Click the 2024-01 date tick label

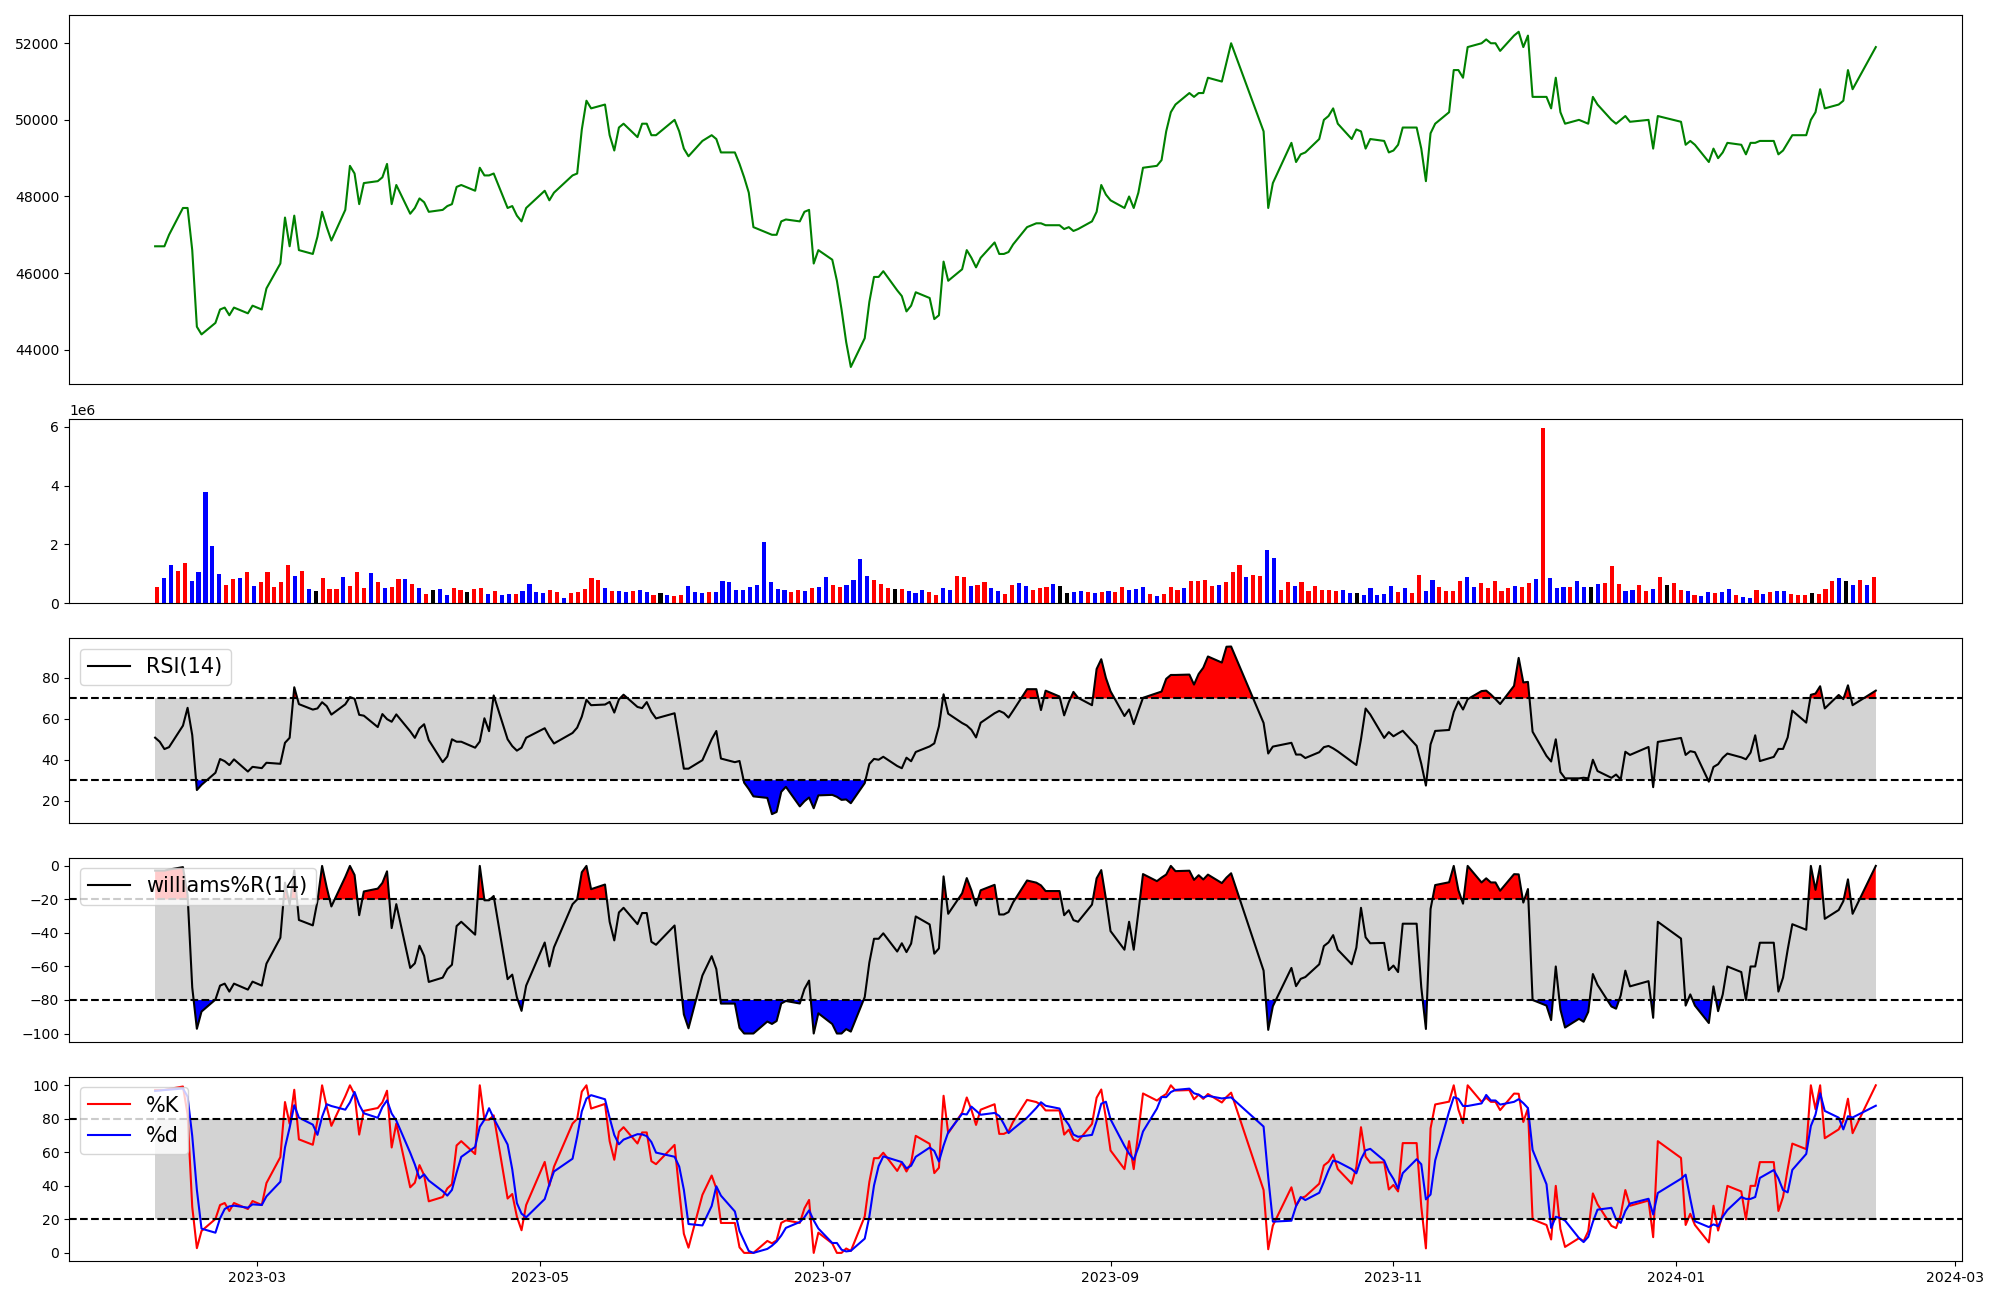pos(1675,1277)
